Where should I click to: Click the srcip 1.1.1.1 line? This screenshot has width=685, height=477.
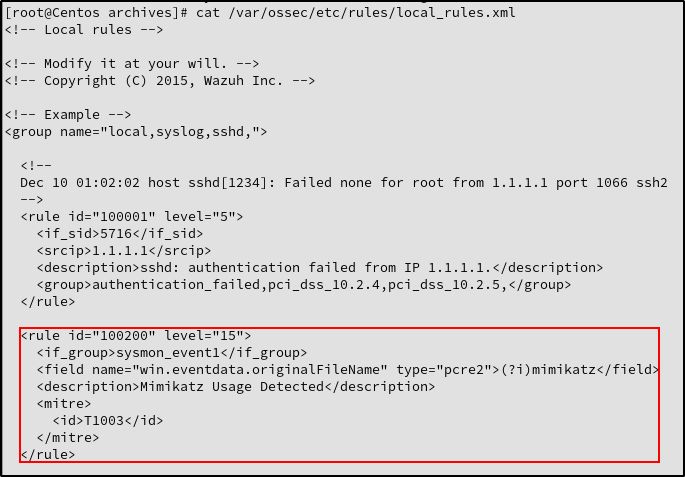click(x=124, y=251)
